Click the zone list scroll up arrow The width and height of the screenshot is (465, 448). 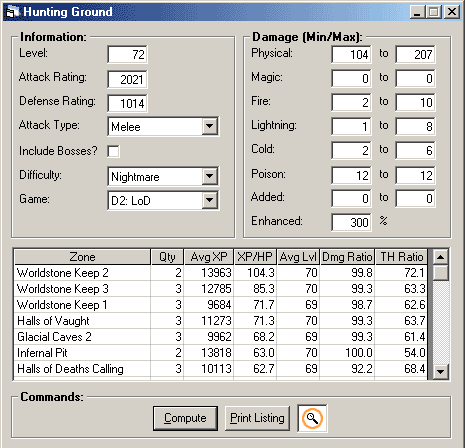[x=441, y=257]
